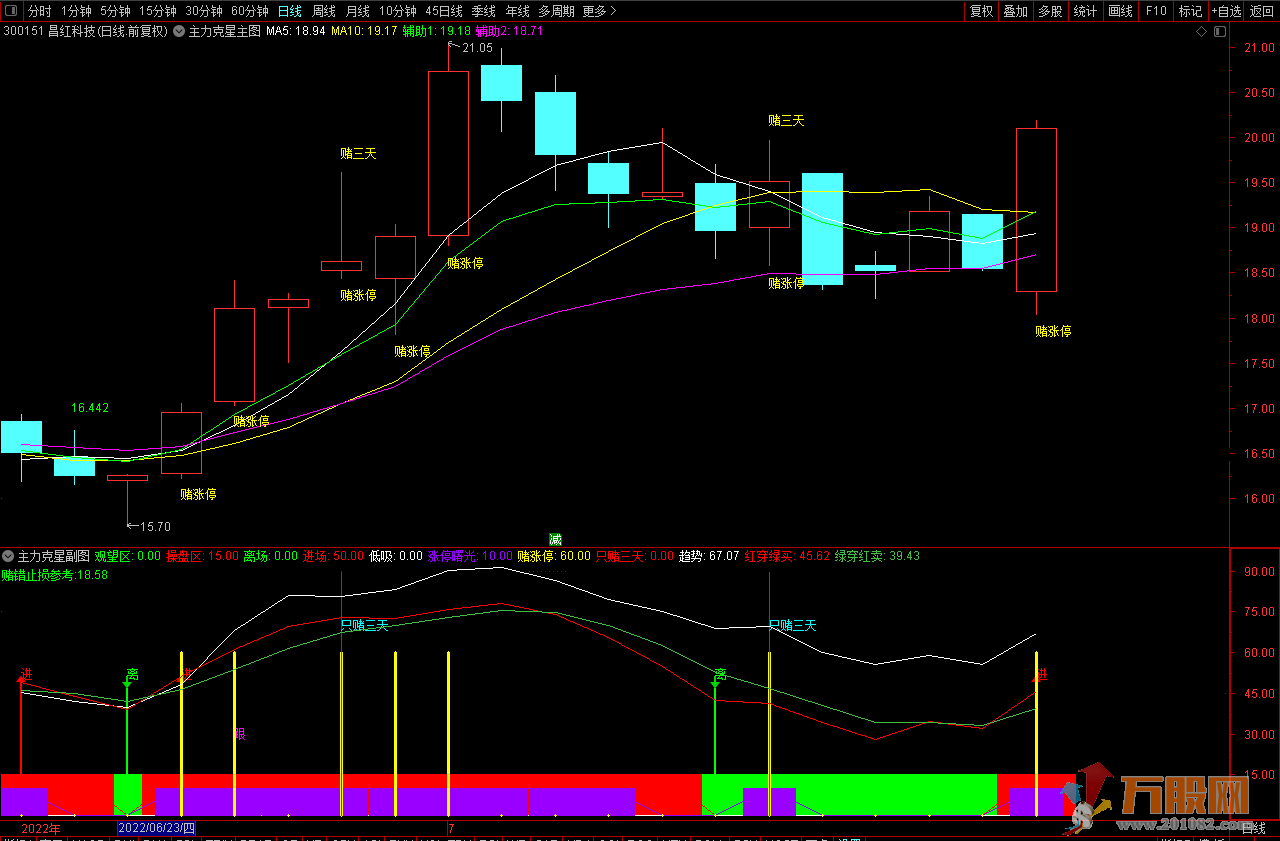Select the 30分钟 period tab
The width and height of the screenshot is (1280, 841).
coord(204,11)
